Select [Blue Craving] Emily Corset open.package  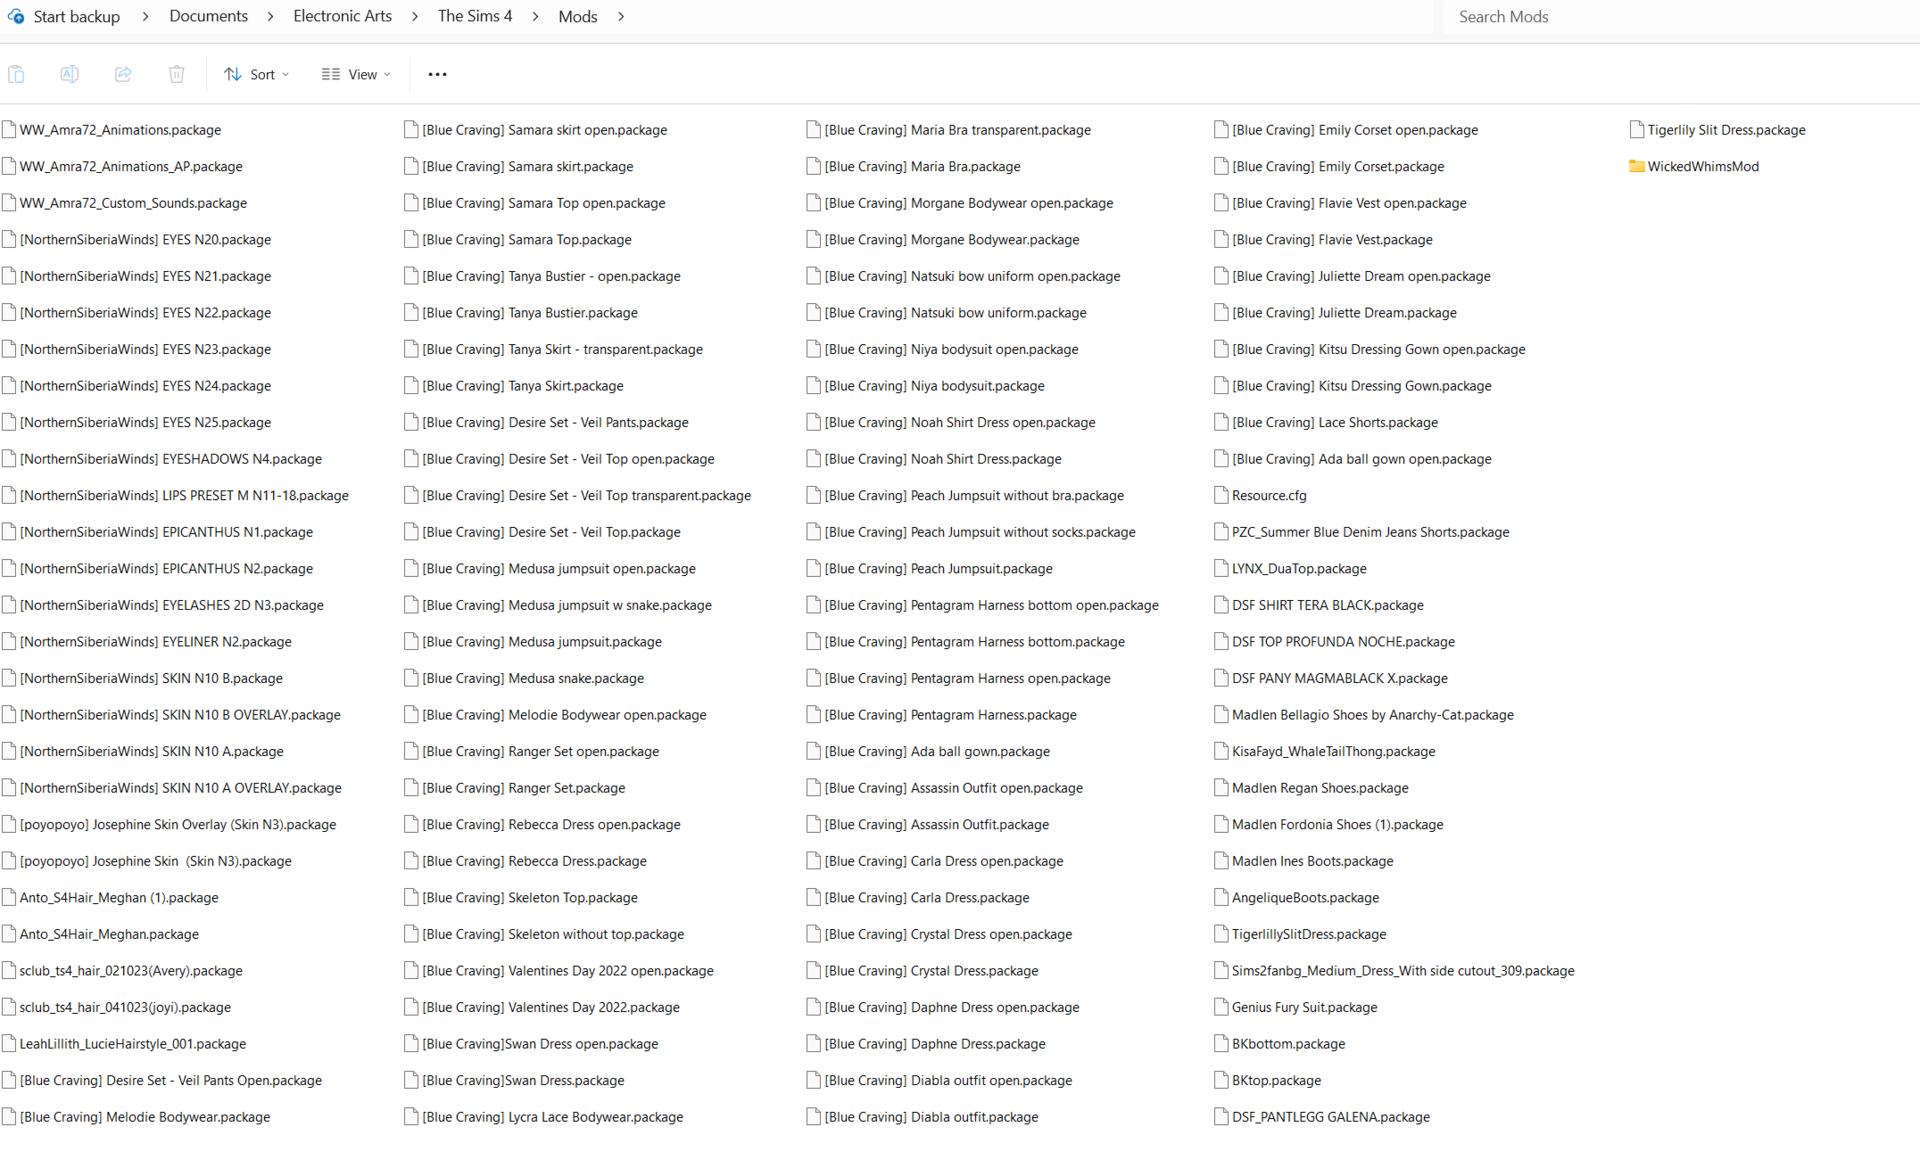(x=1346, y=129)
